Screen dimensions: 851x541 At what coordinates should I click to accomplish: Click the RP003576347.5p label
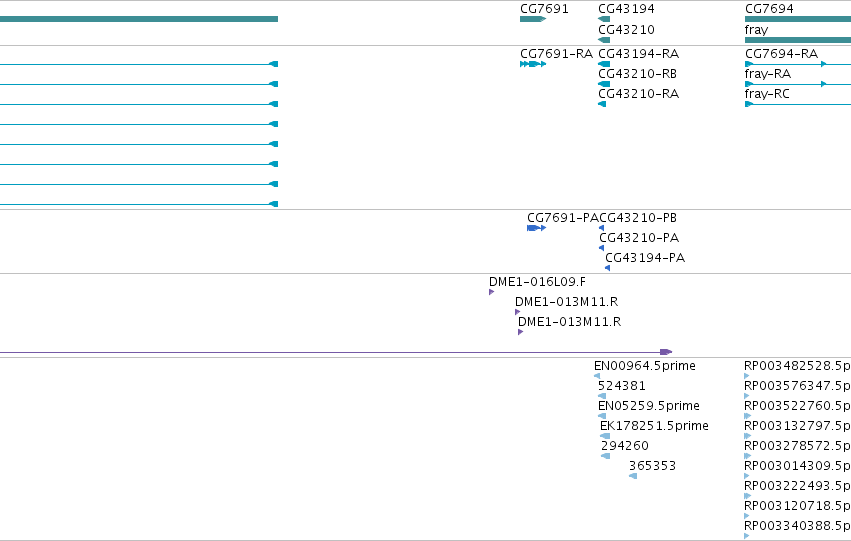click(797, 386)
